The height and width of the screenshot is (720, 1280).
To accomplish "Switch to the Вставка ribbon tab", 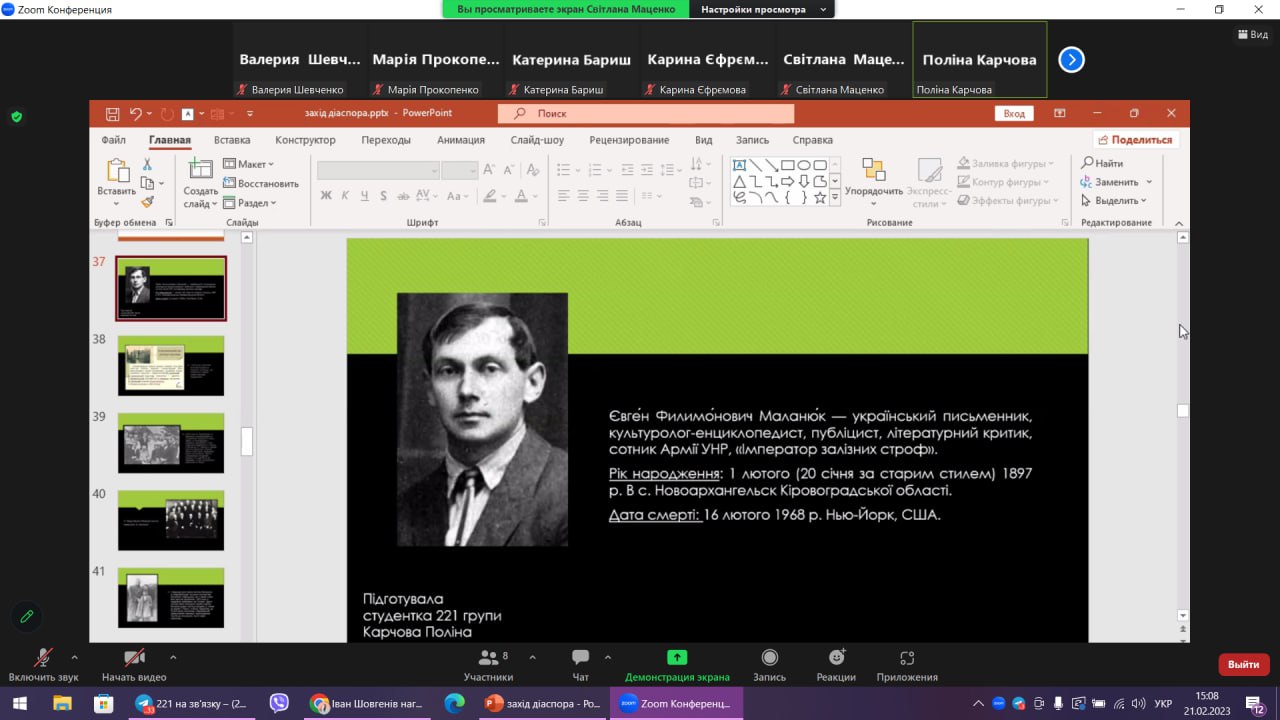I will [232, 140].
